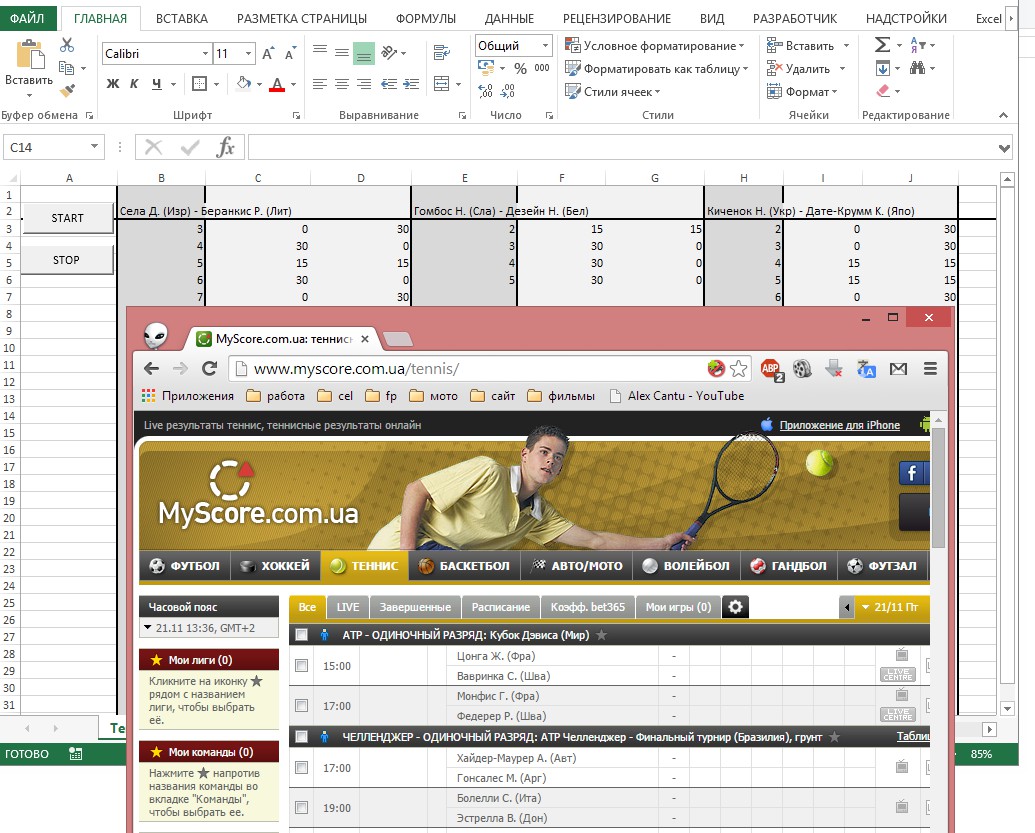Click the START button in the sheet
This screenshot has width=1035, height=833.
click(67, 218)
